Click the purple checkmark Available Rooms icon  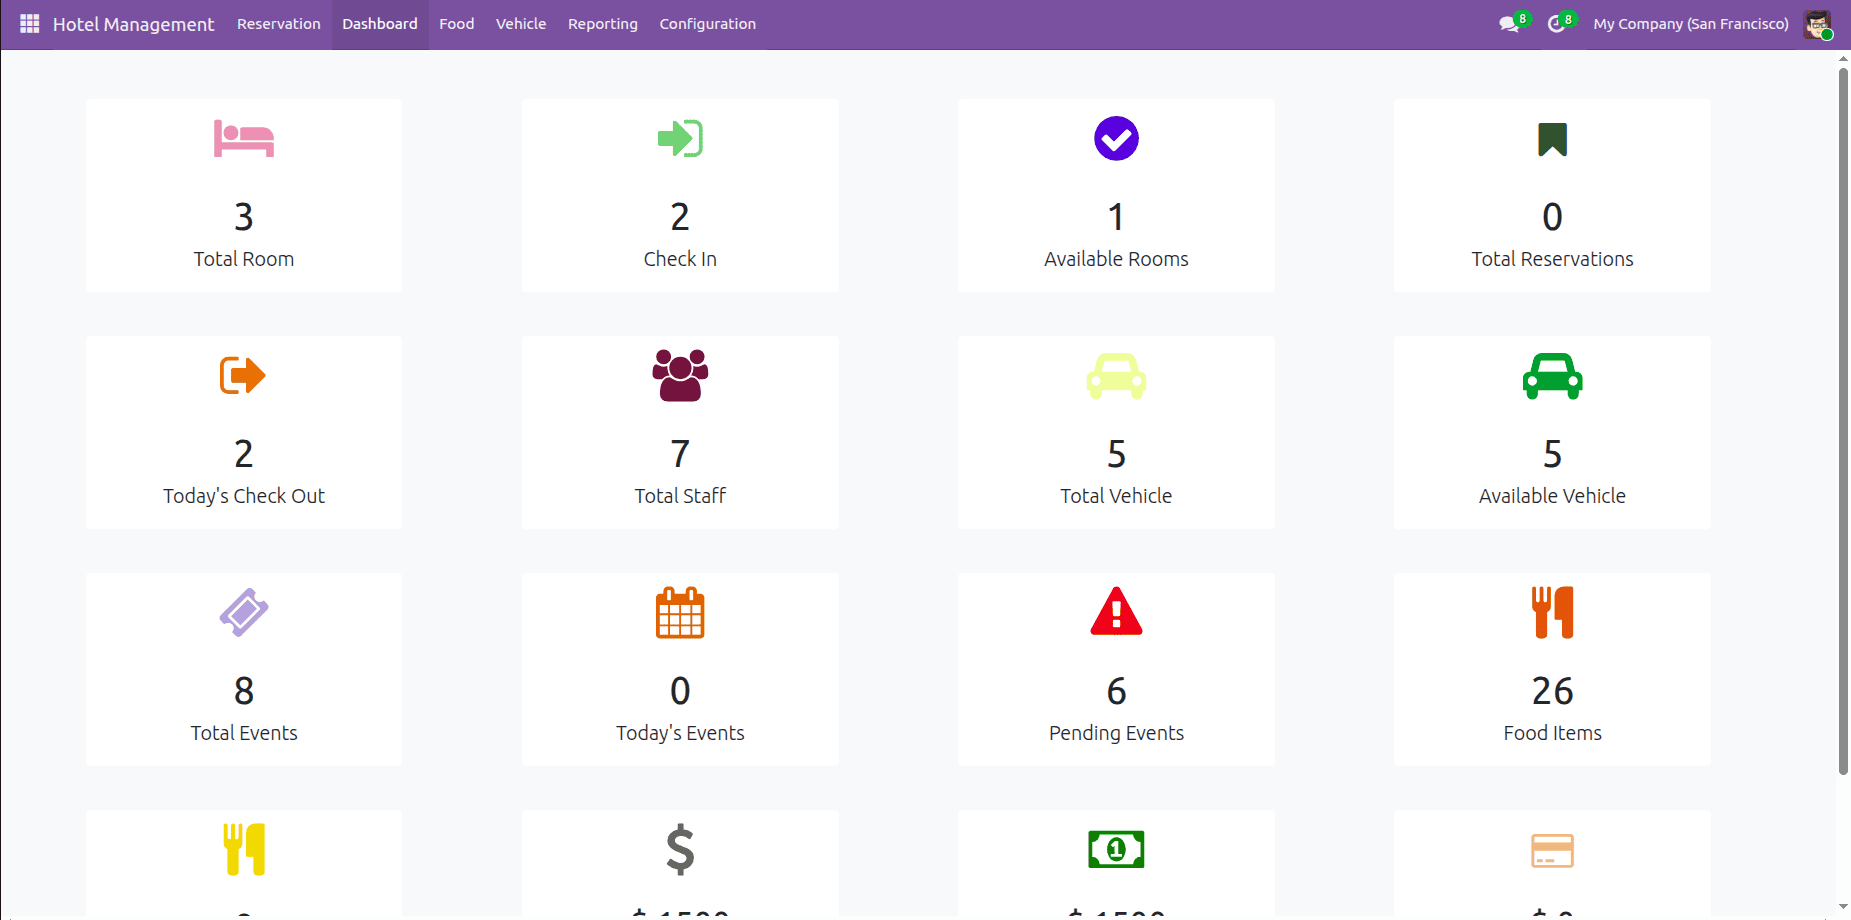click(x=1116, y=139)
